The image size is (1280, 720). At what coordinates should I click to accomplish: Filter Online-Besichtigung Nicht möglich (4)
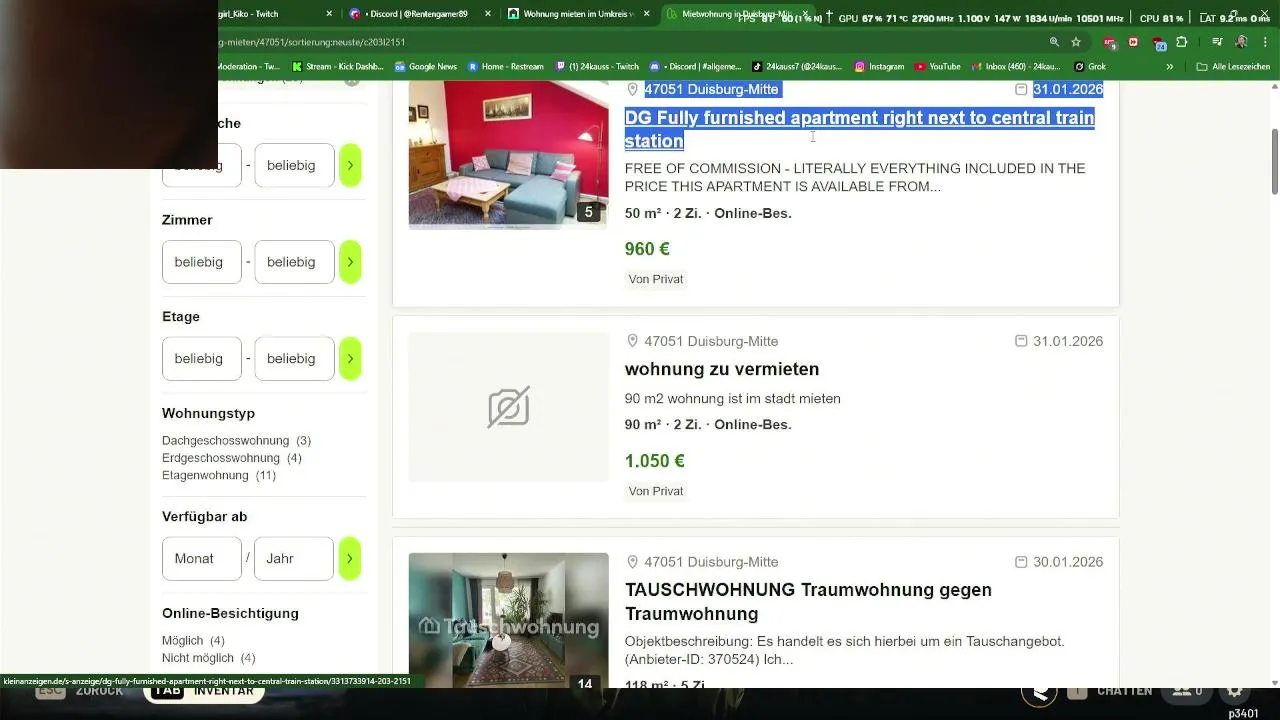[x=211, y=658]
